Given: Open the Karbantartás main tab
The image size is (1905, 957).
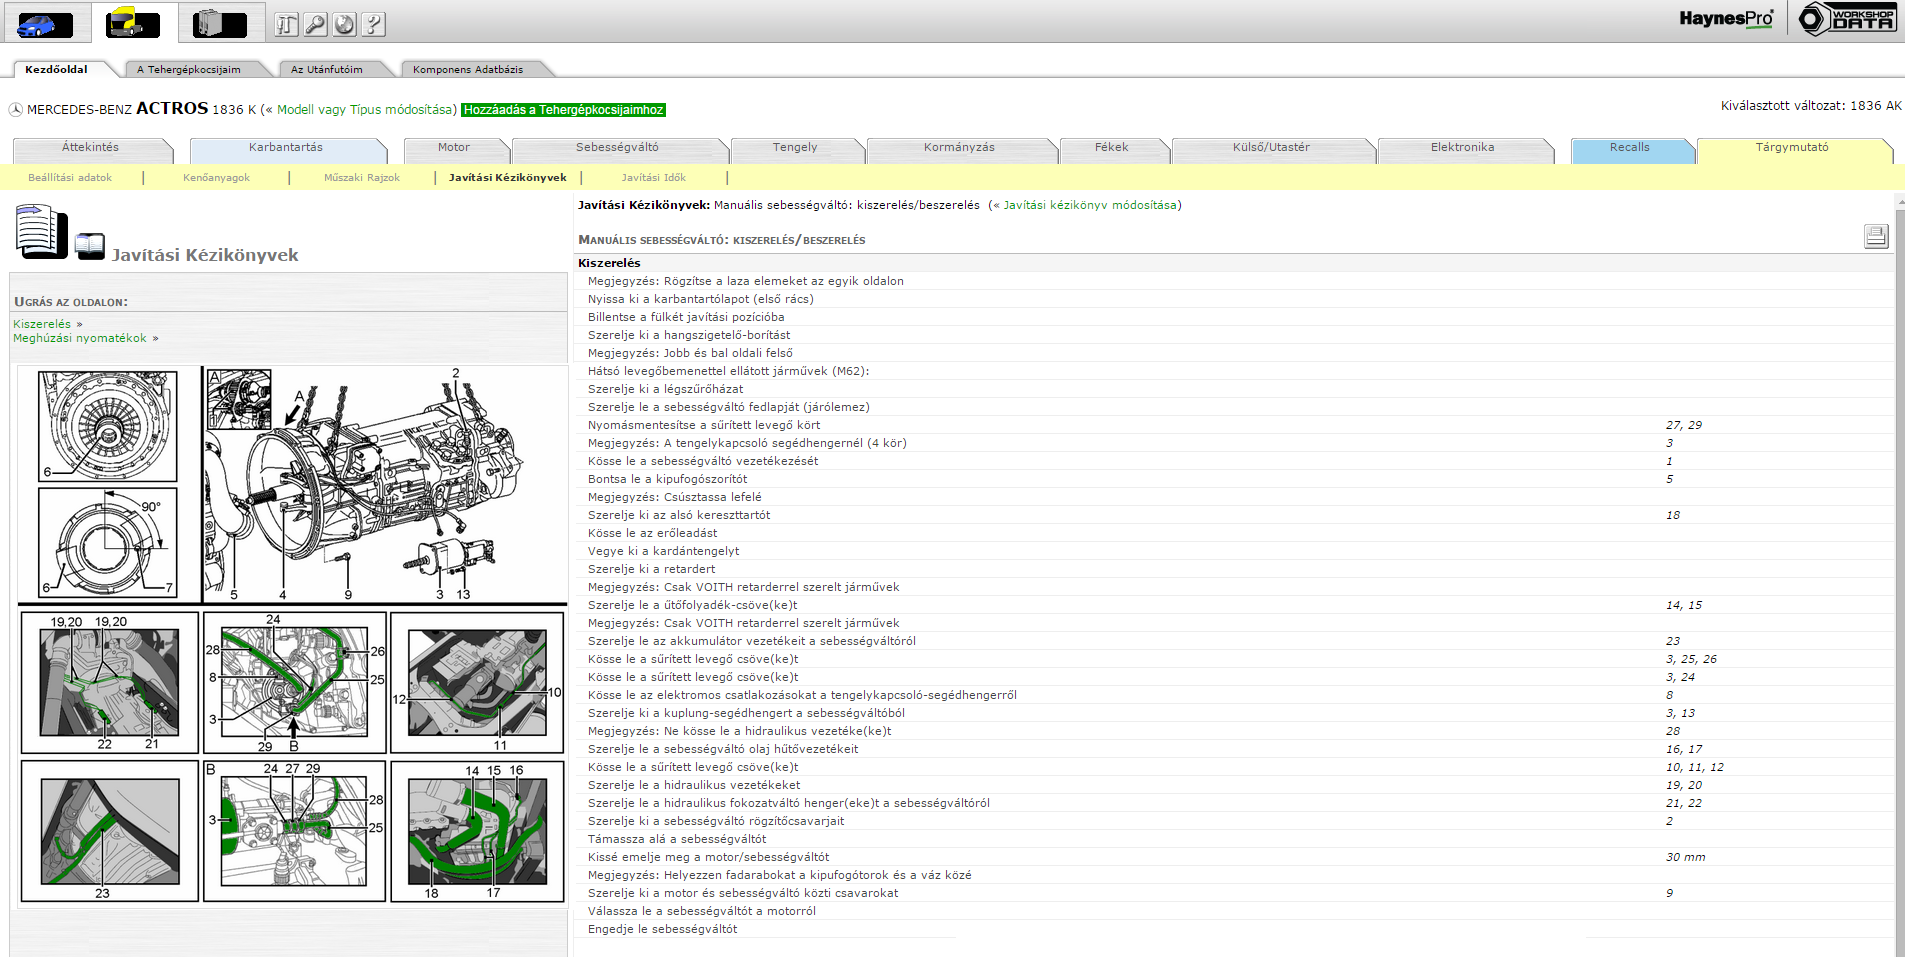Looking at the screenshot, I should click(x=286, y=148).
